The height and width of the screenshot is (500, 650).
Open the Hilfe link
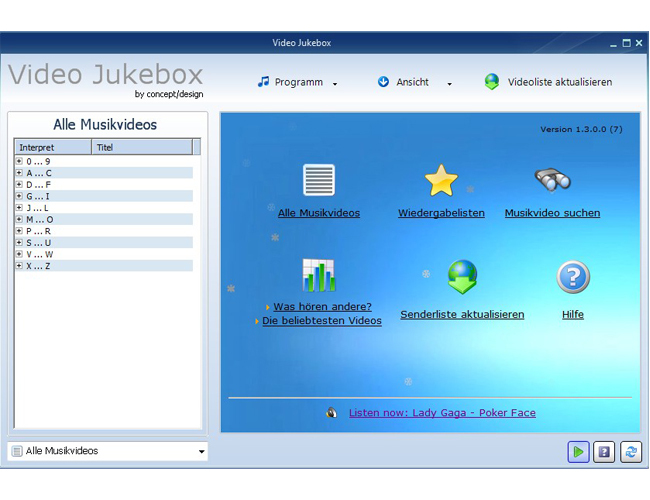(x=573, y=314)
